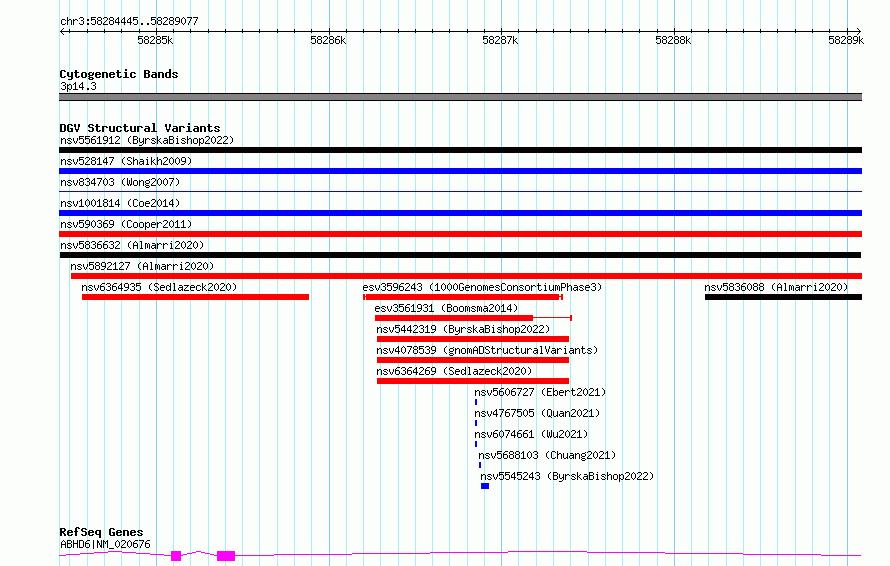Click the small blue tick under nsv6074661

coord(476,444)
